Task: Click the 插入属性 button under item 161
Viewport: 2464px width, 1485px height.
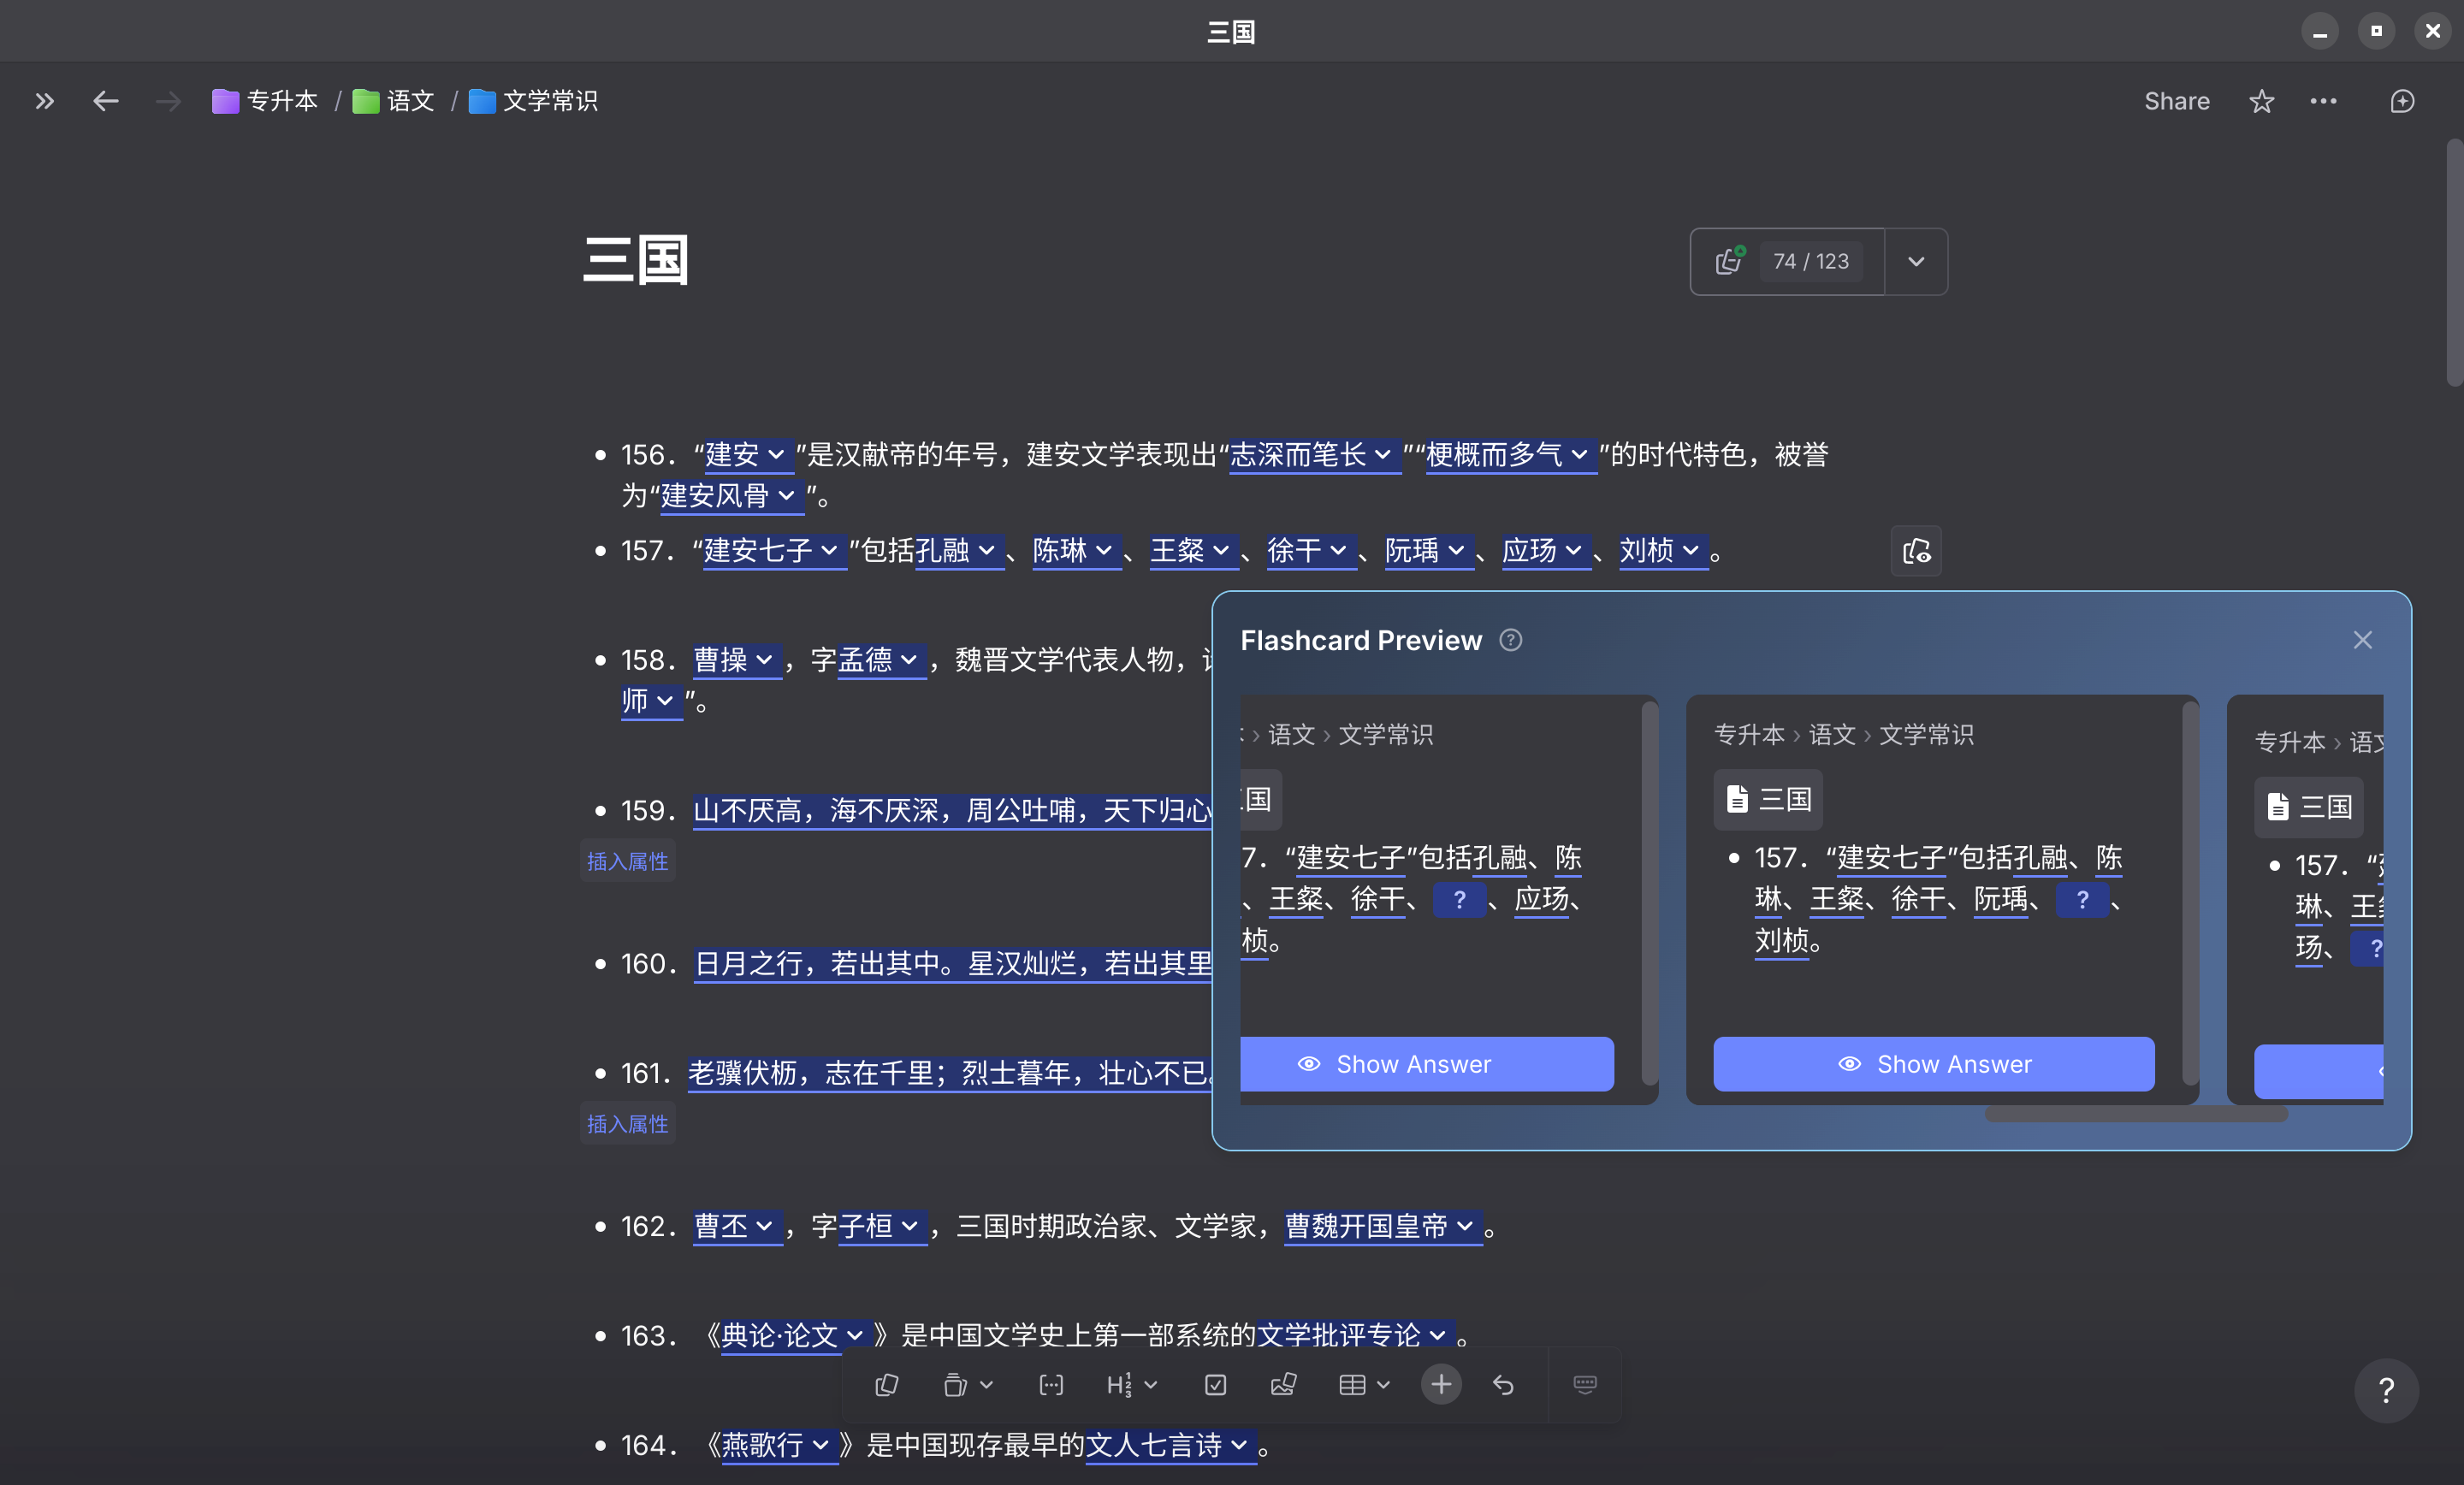Action: pyautogui.click(x=627, y=1123)
